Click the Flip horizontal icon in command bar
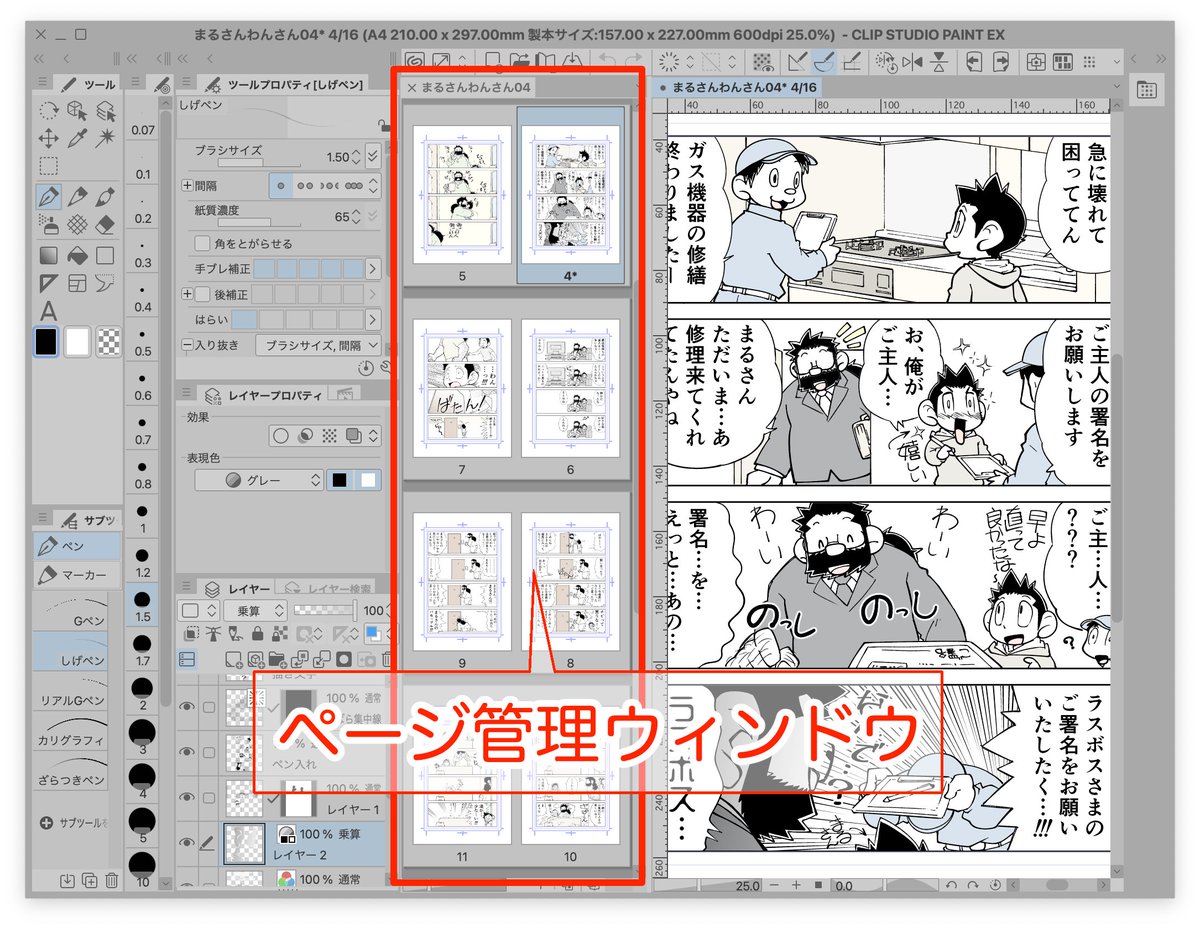The width and height of the screenshot is (1200, 928). point(911,62)
